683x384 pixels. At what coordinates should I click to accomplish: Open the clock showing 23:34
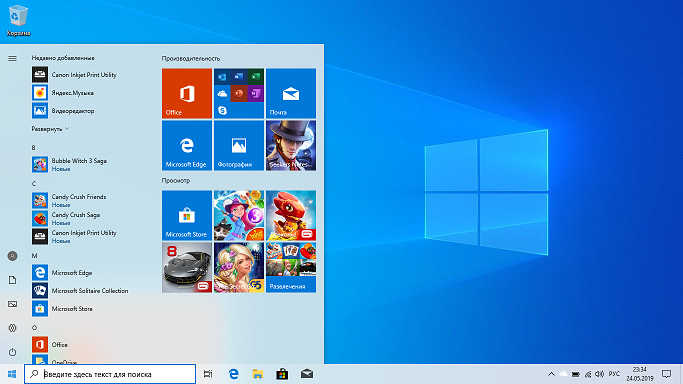pos(640,374)
